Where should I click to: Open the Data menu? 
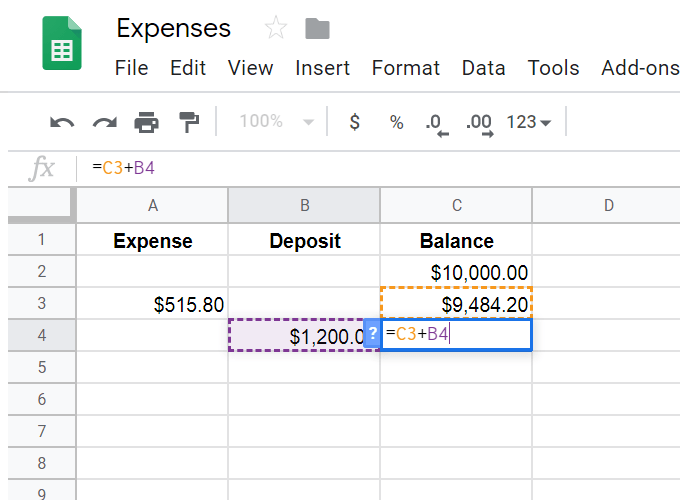tap(483, 68)
